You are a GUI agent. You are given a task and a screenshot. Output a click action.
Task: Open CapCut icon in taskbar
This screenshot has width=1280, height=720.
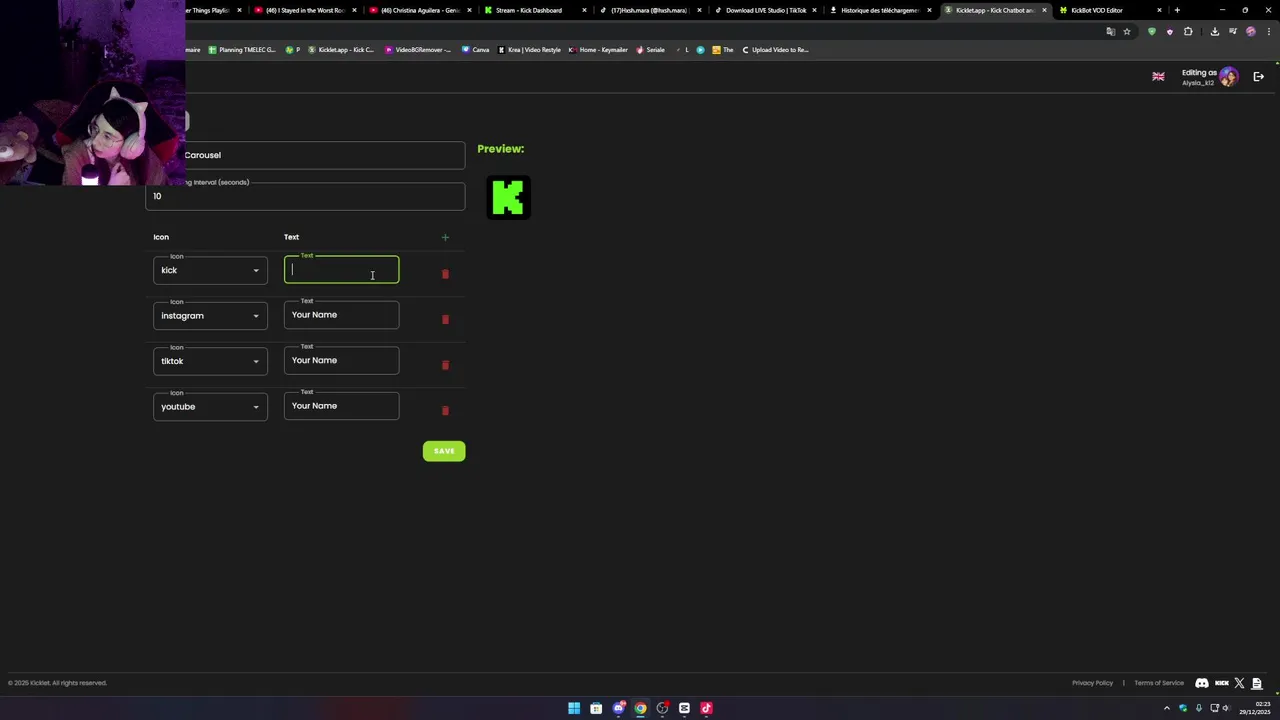click(684, 708)
